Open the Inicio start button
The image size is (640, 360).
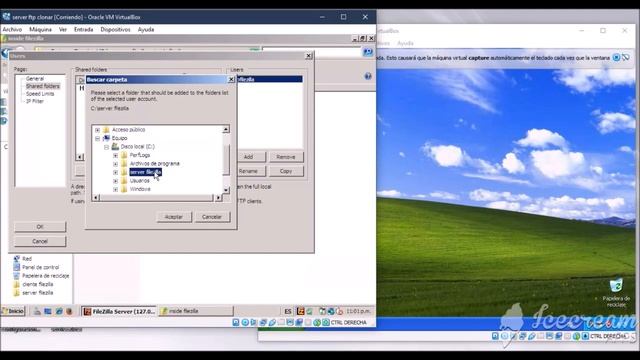point(13,311)
